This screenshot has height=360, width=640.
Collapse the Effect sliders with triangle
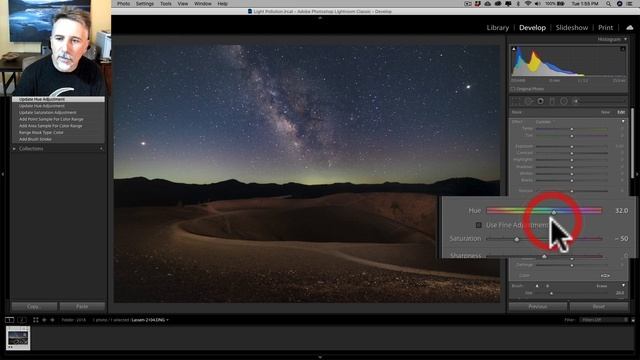point(623,122)
